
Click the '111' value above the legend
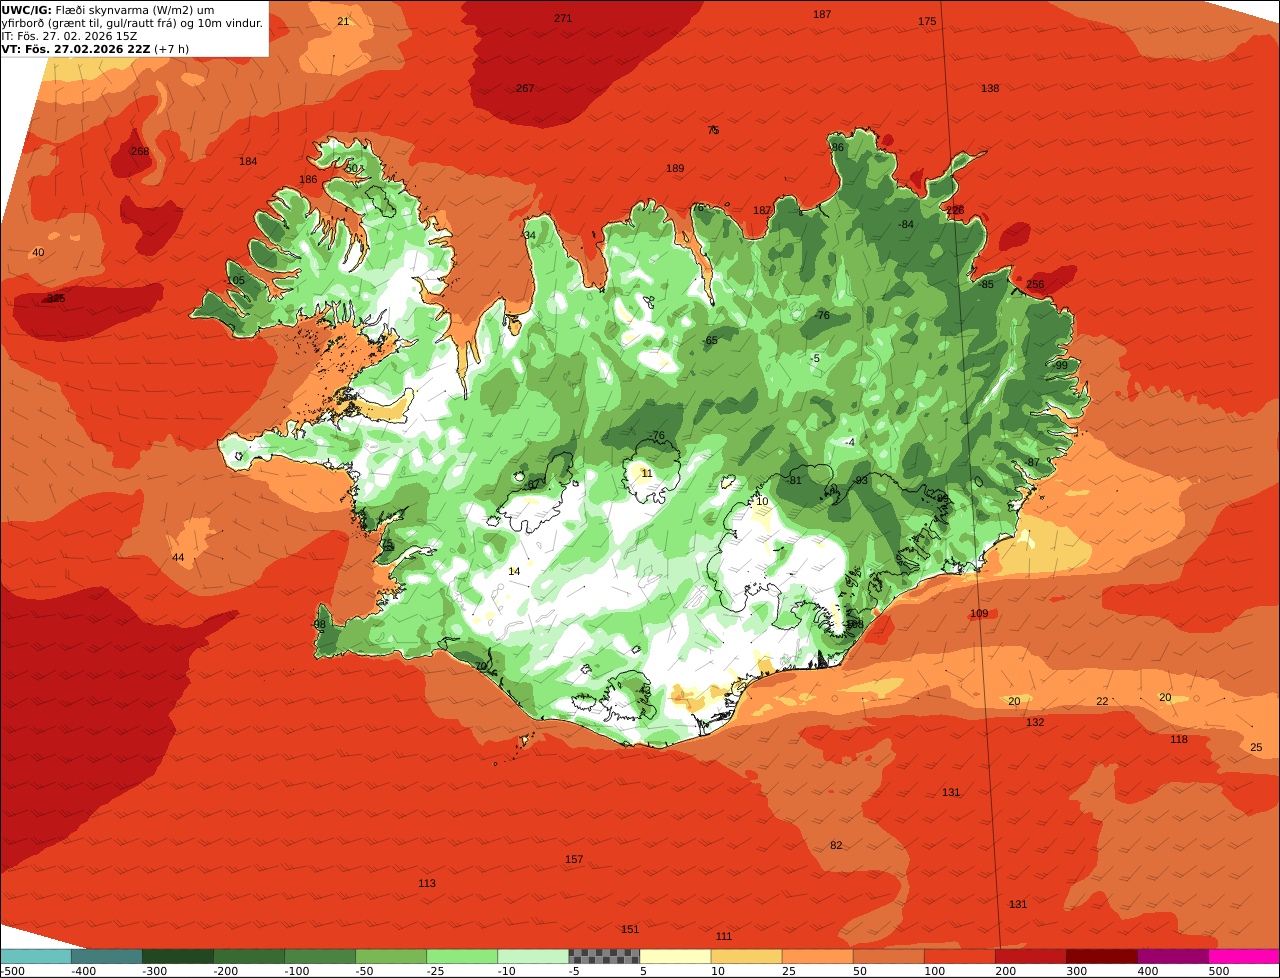(724, 936)
